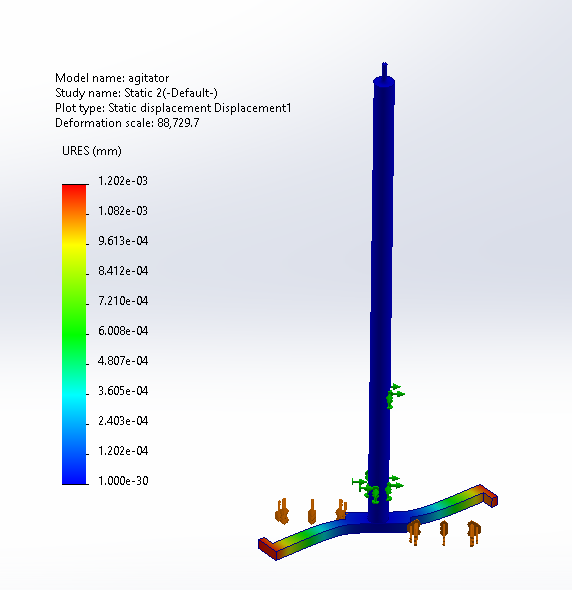572x590 pixels.
Task: Click the right group of orange load arrows
Action: click(444, 532)
